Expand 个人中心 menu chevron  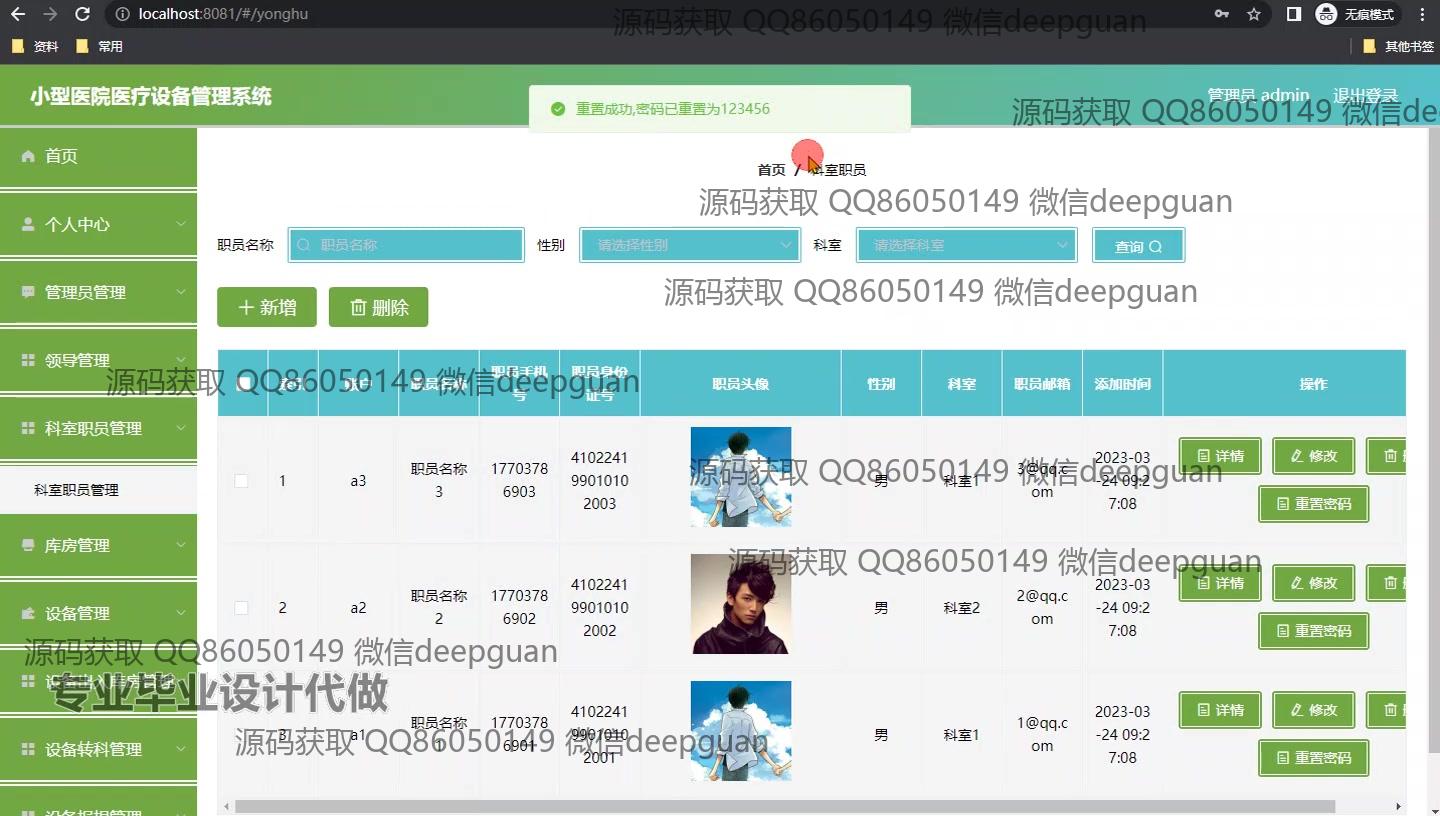tap(181, 224)
